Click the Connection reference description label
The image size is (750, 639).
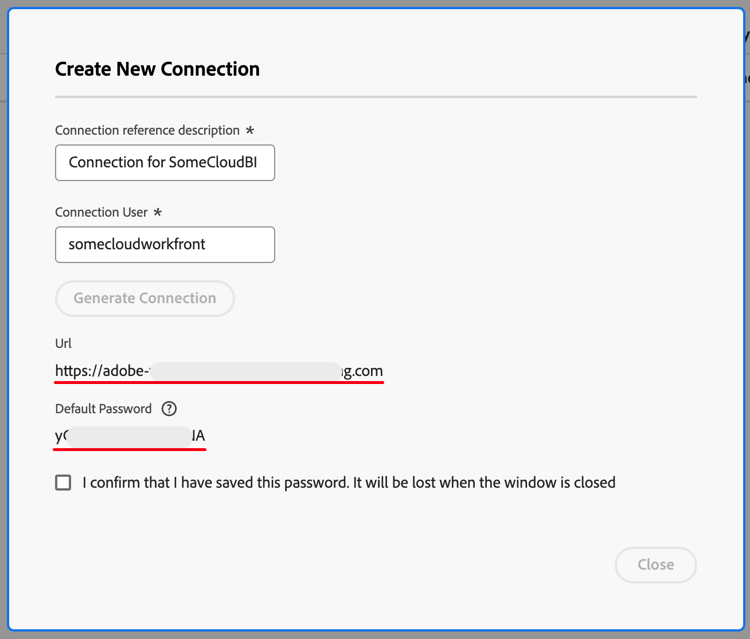[x=147, y=130]
